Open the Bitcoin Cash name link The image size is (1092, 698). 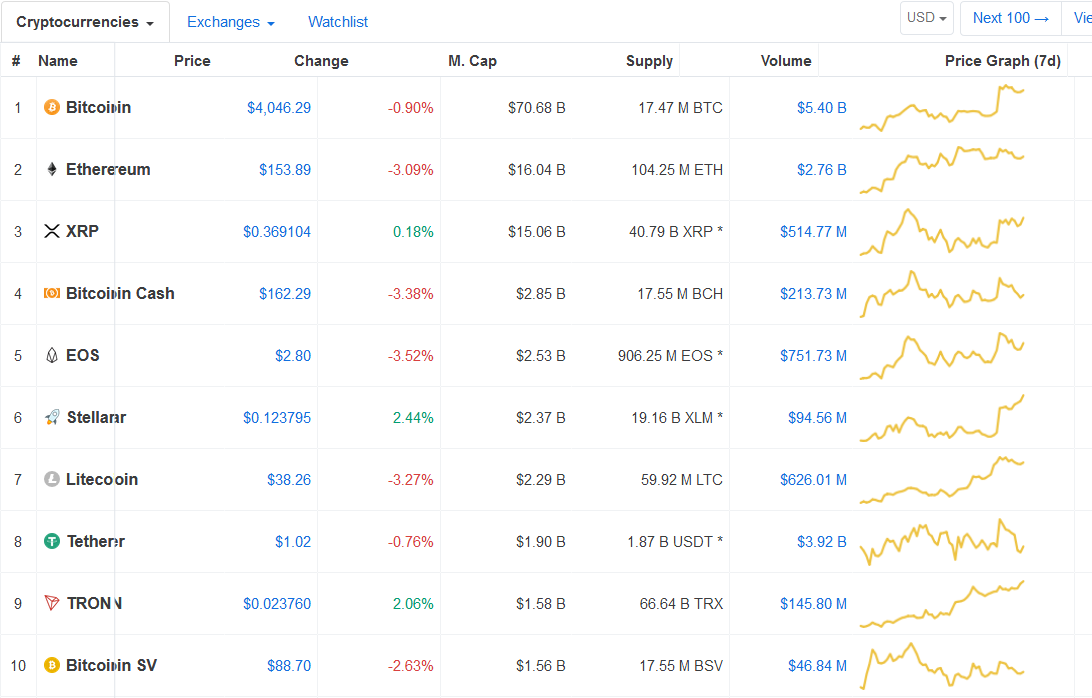pyautogui.click(x=120, y=293)
